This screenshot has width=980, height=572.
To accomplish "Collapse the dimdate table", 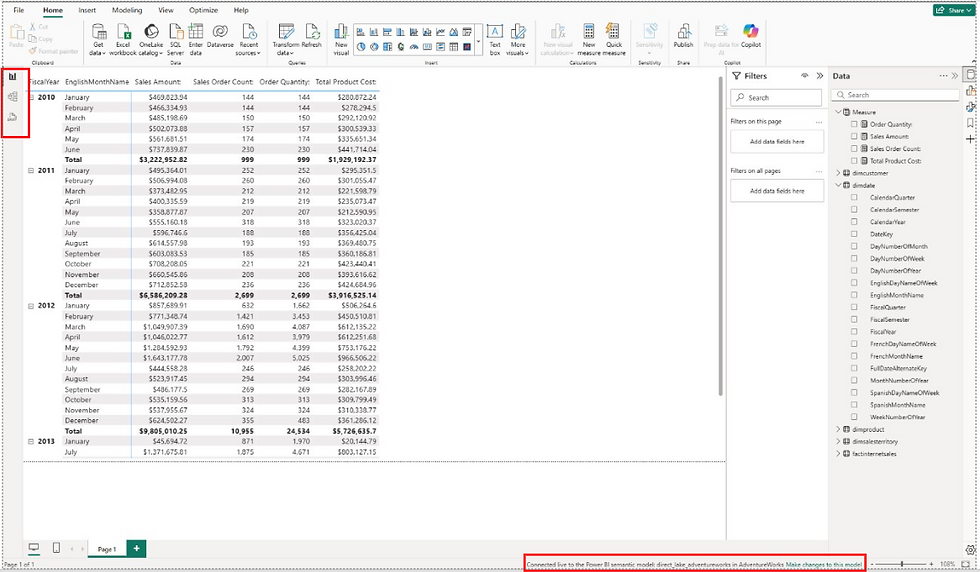I will tap(839, 185).
